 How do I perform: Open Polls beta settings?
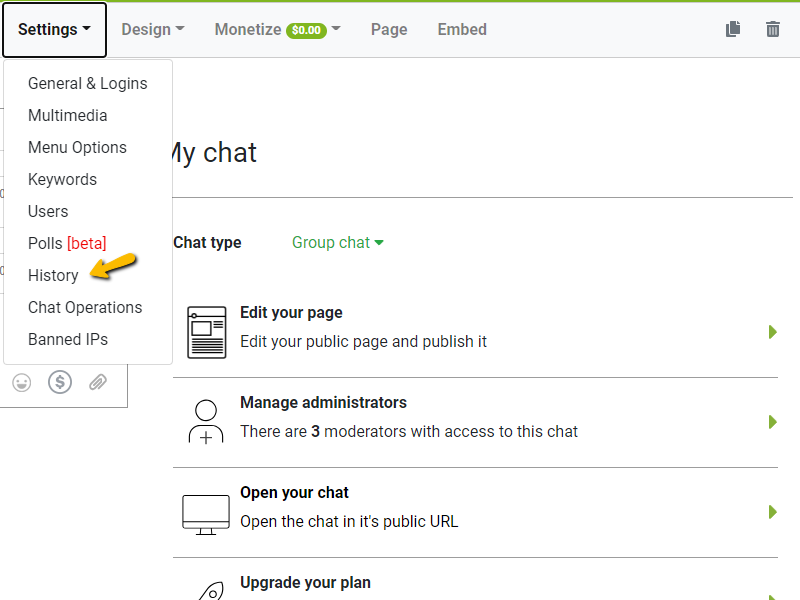click(67, 243)
